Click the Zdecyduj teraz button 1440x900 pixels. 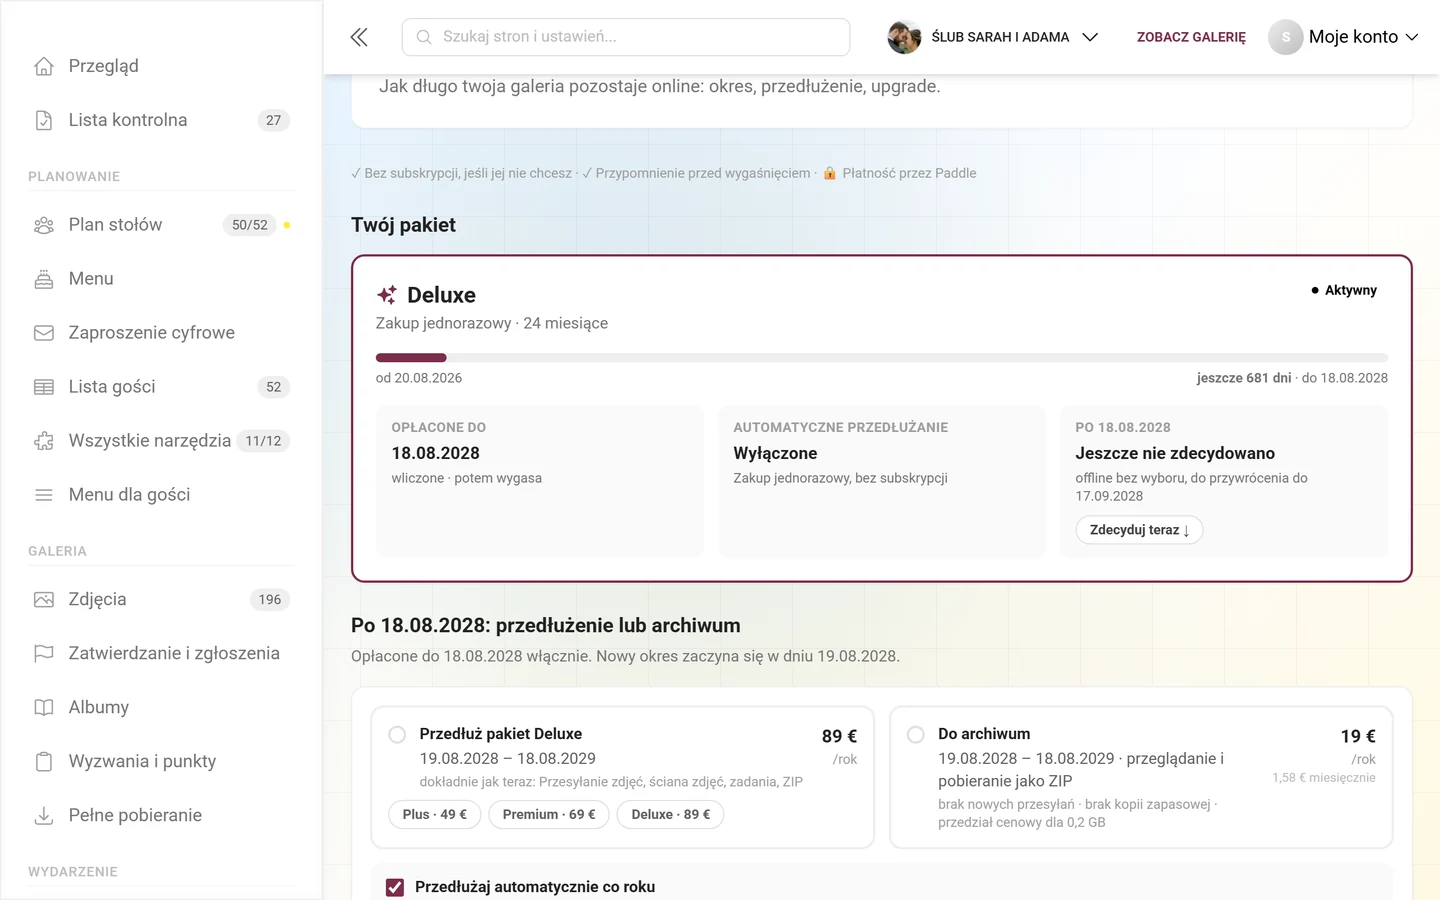pyautogui.click(x=1139, y=530)
